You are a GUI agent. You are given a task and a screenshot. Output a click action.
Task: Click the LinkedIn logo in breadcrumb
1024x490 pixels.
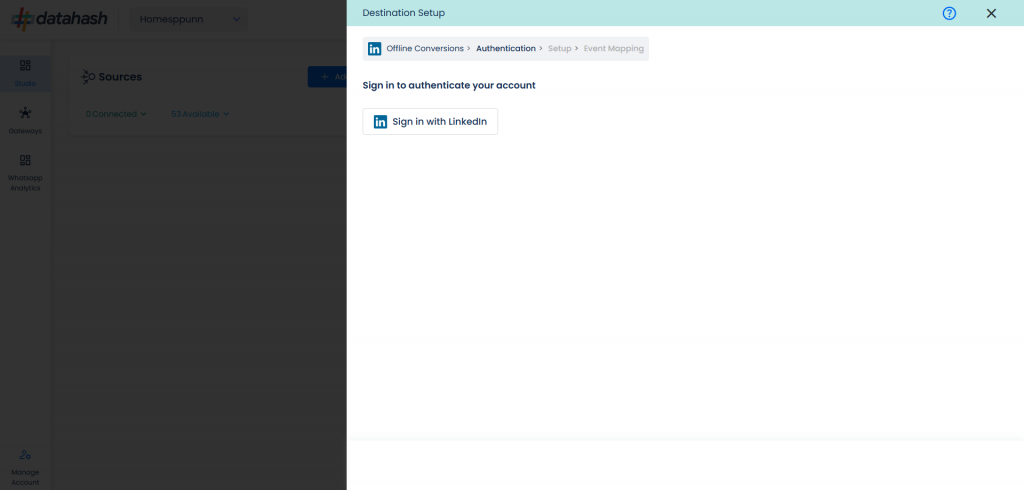pyautogui.click(x=374, y=49)
